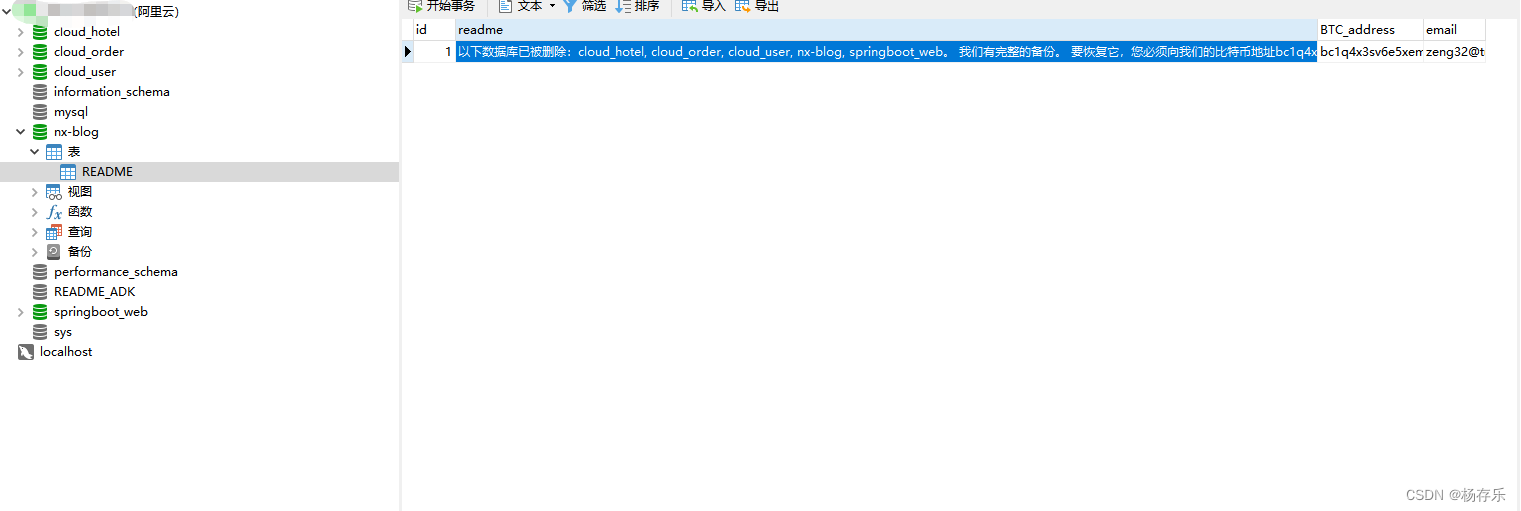Screen dimensions: 1521x511
Task: Click the bc1q4x3sv6e5xem BTC_address cell
Action: coord(1370,52)
